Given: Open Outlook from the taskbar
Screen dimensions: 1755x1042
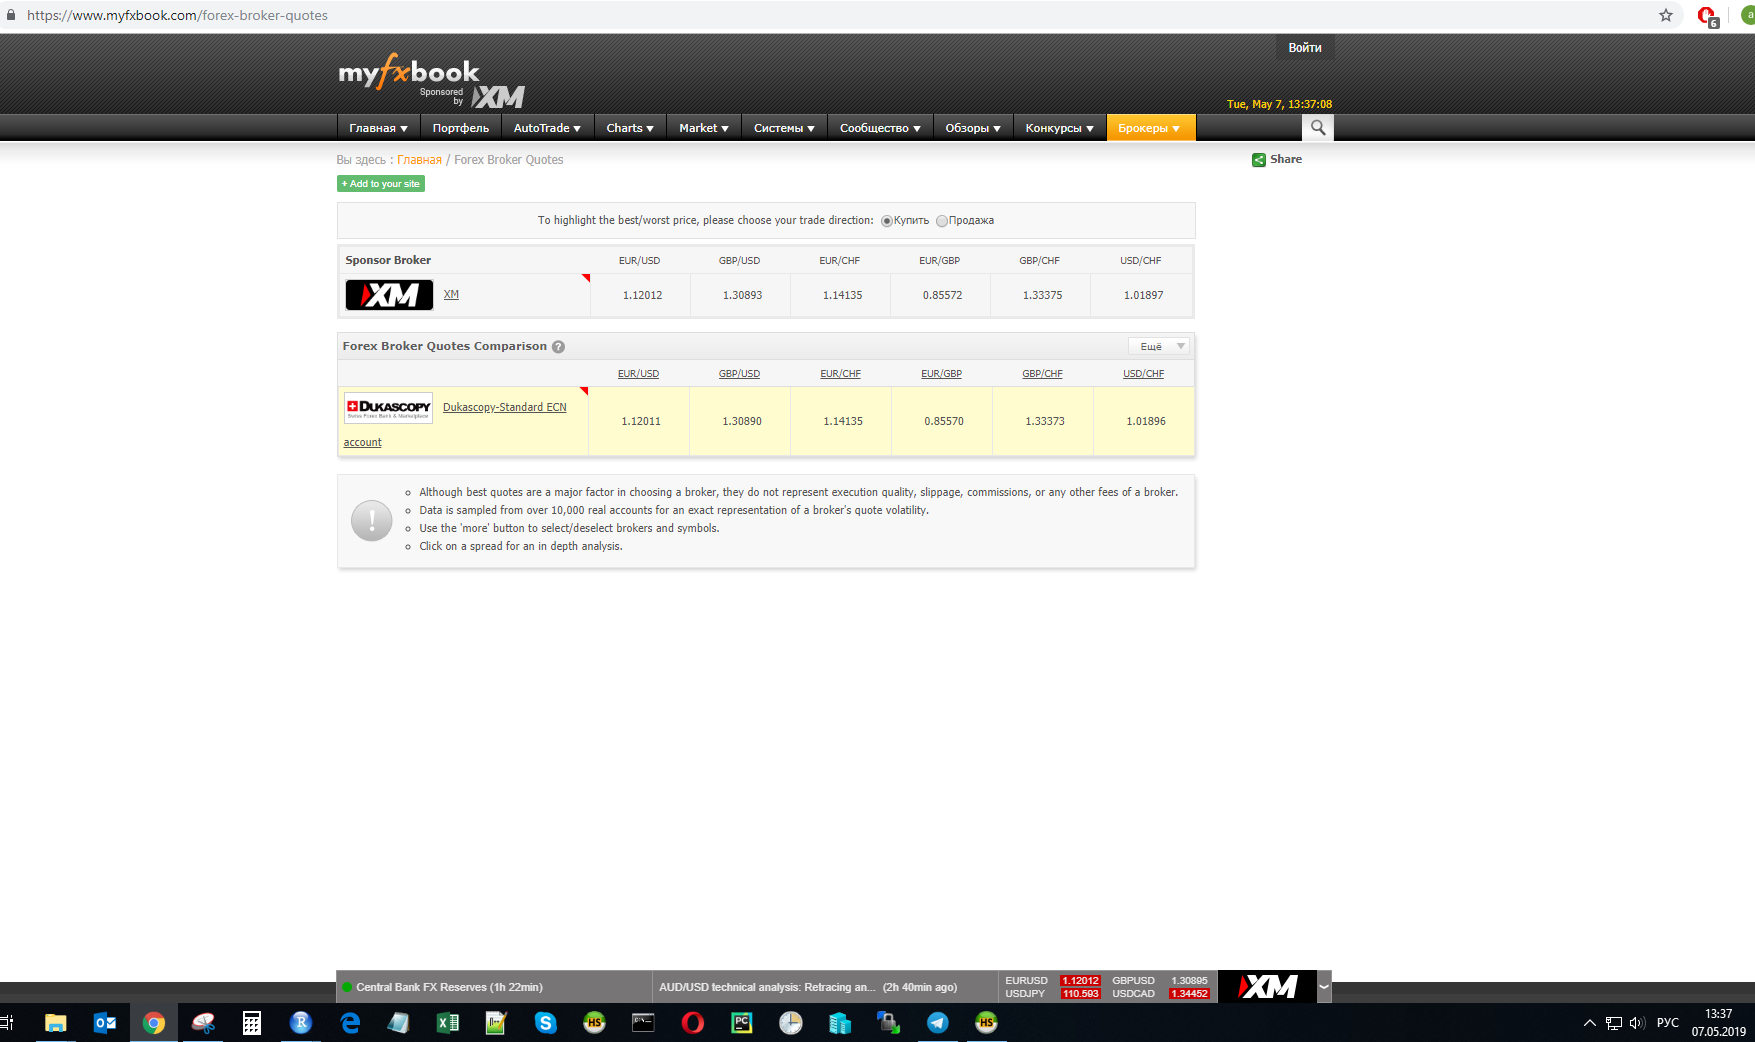Looking at the screenshot, I should (x=105, y=1023).
